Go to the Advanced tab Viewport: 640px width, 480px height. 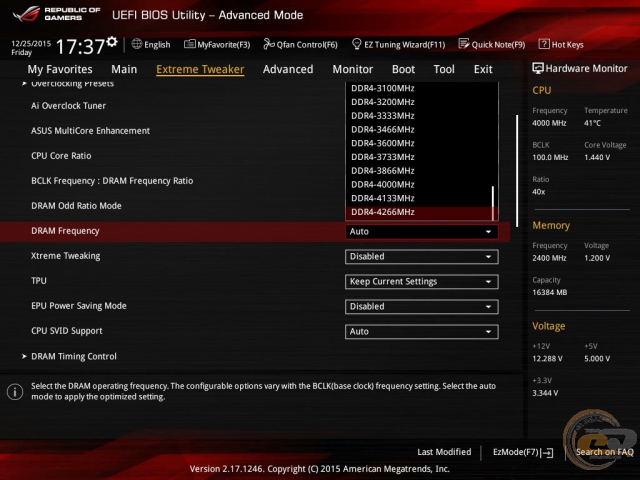point(288,69)
